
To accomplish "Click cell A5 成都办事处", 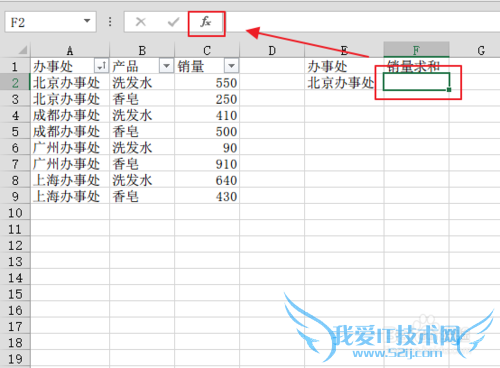I will click(70, 131).
